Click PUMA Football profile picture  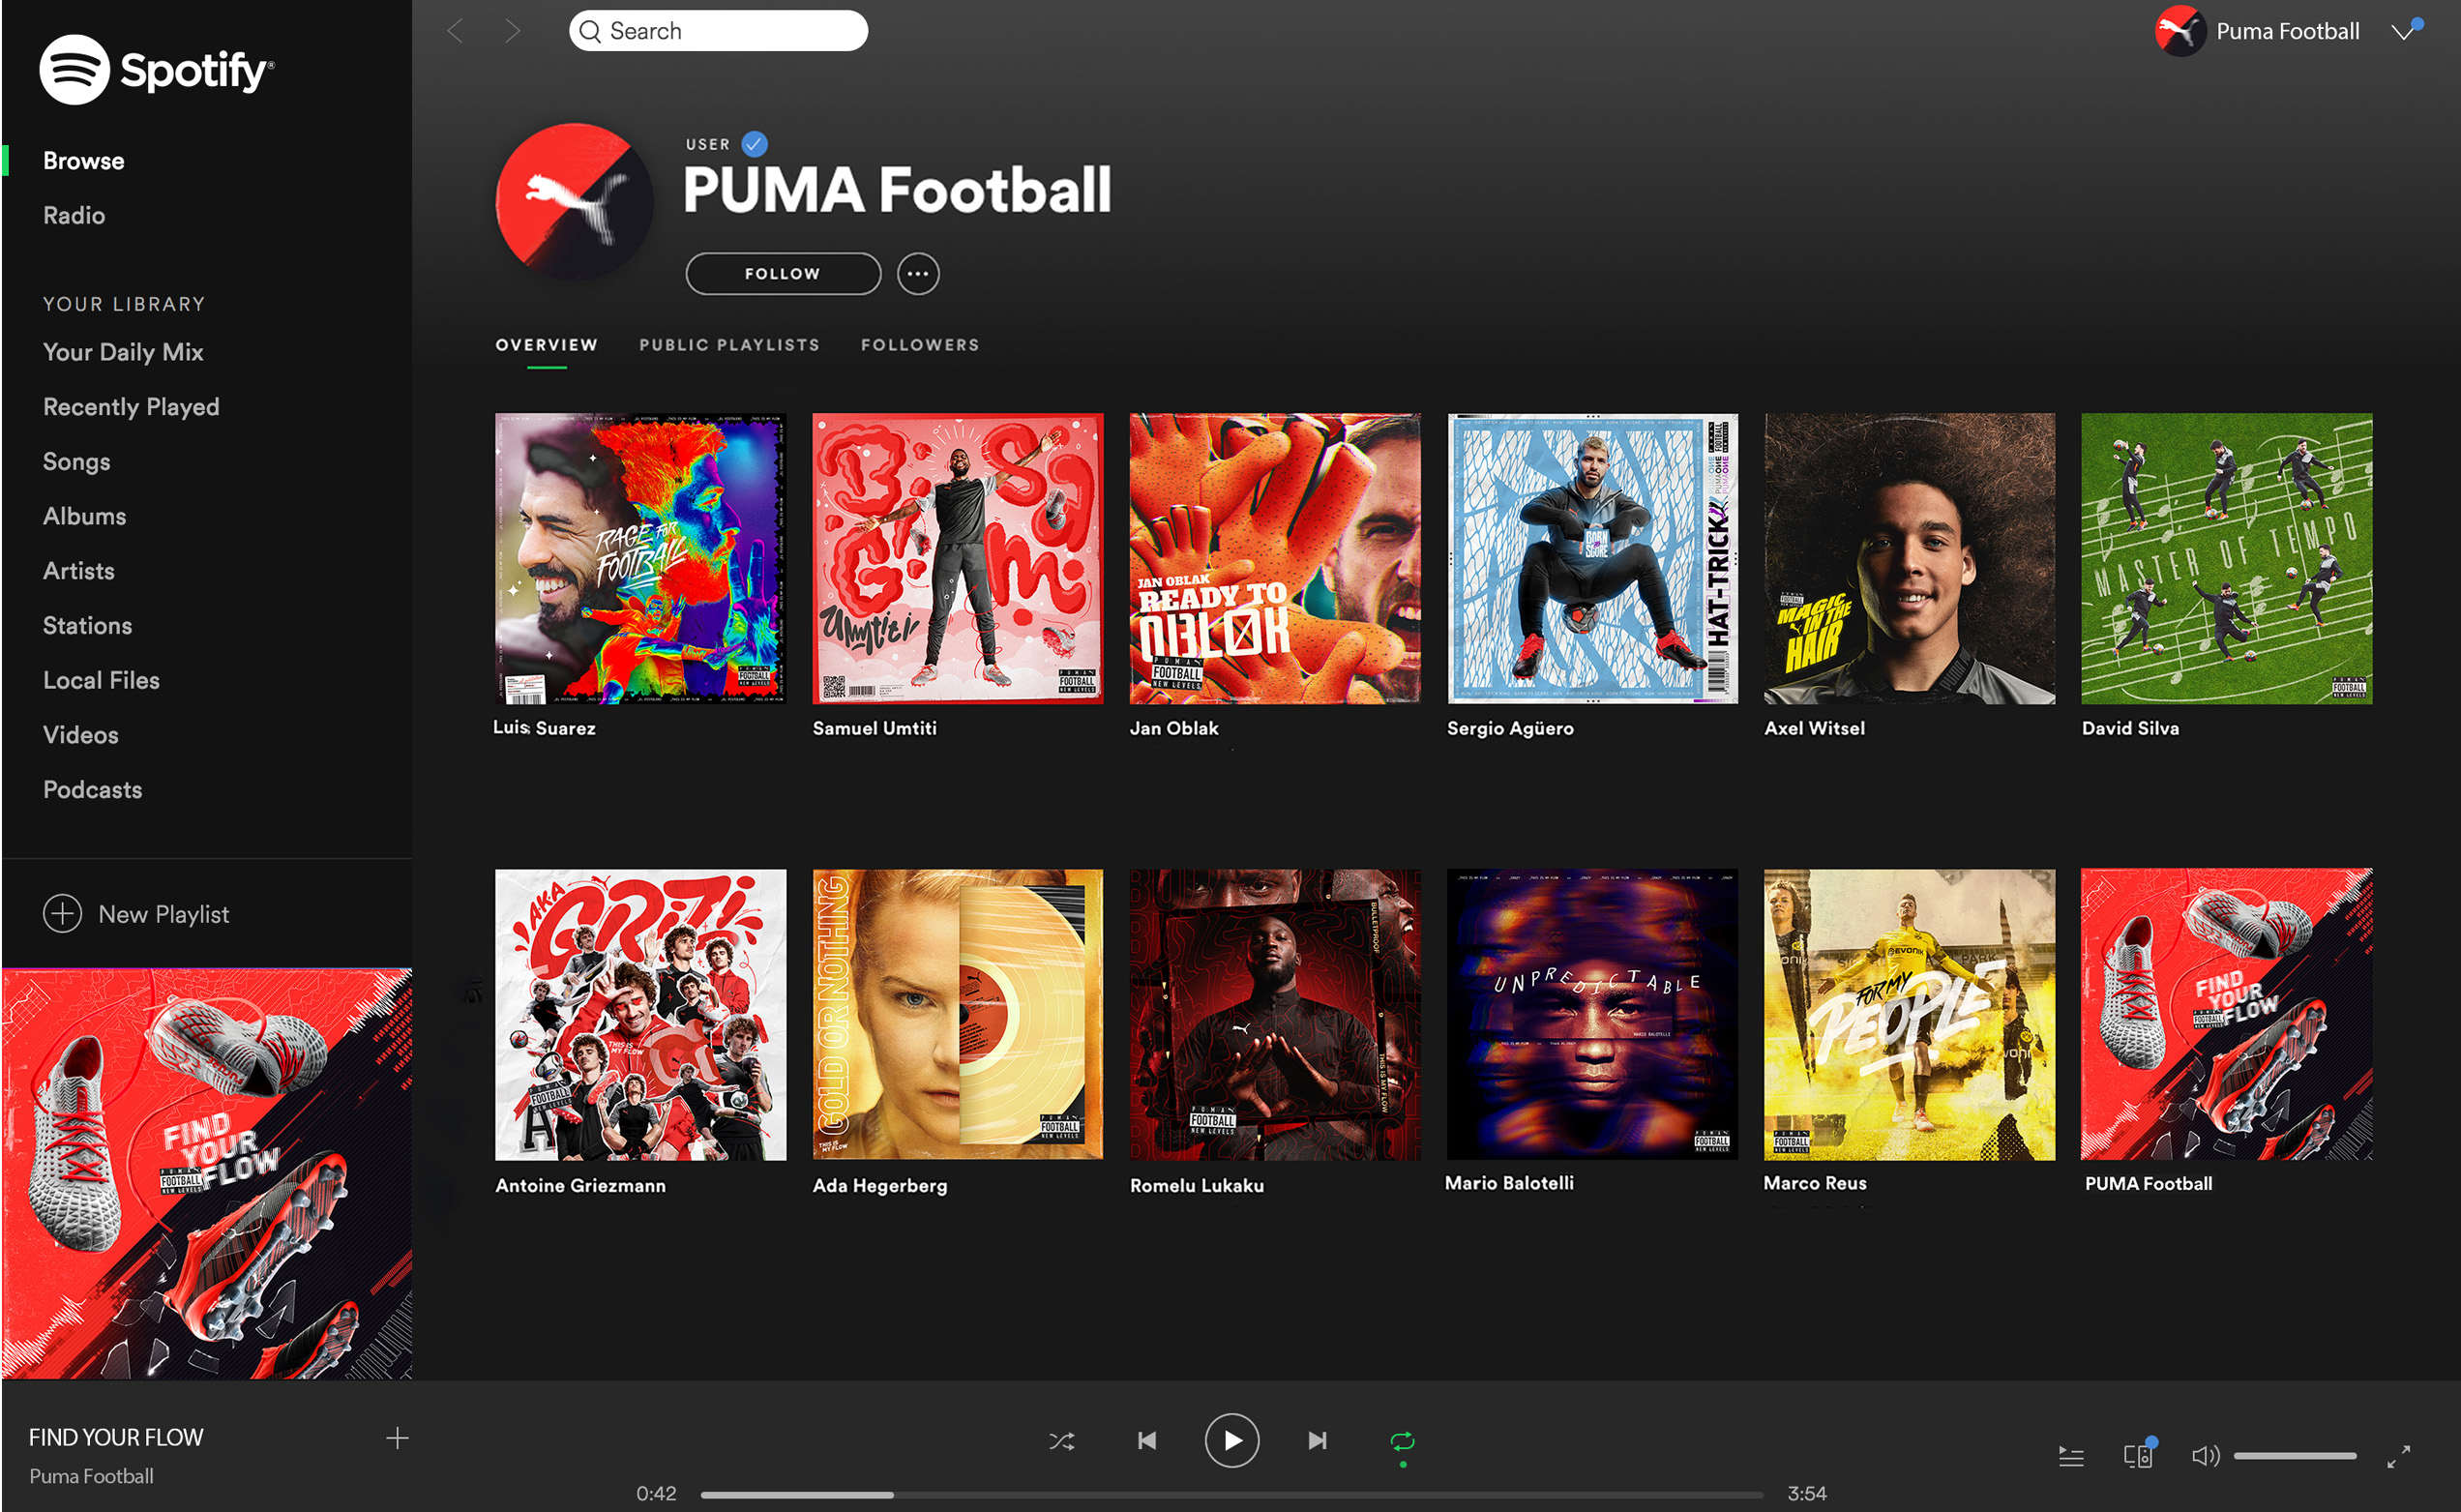pos(574,202)
